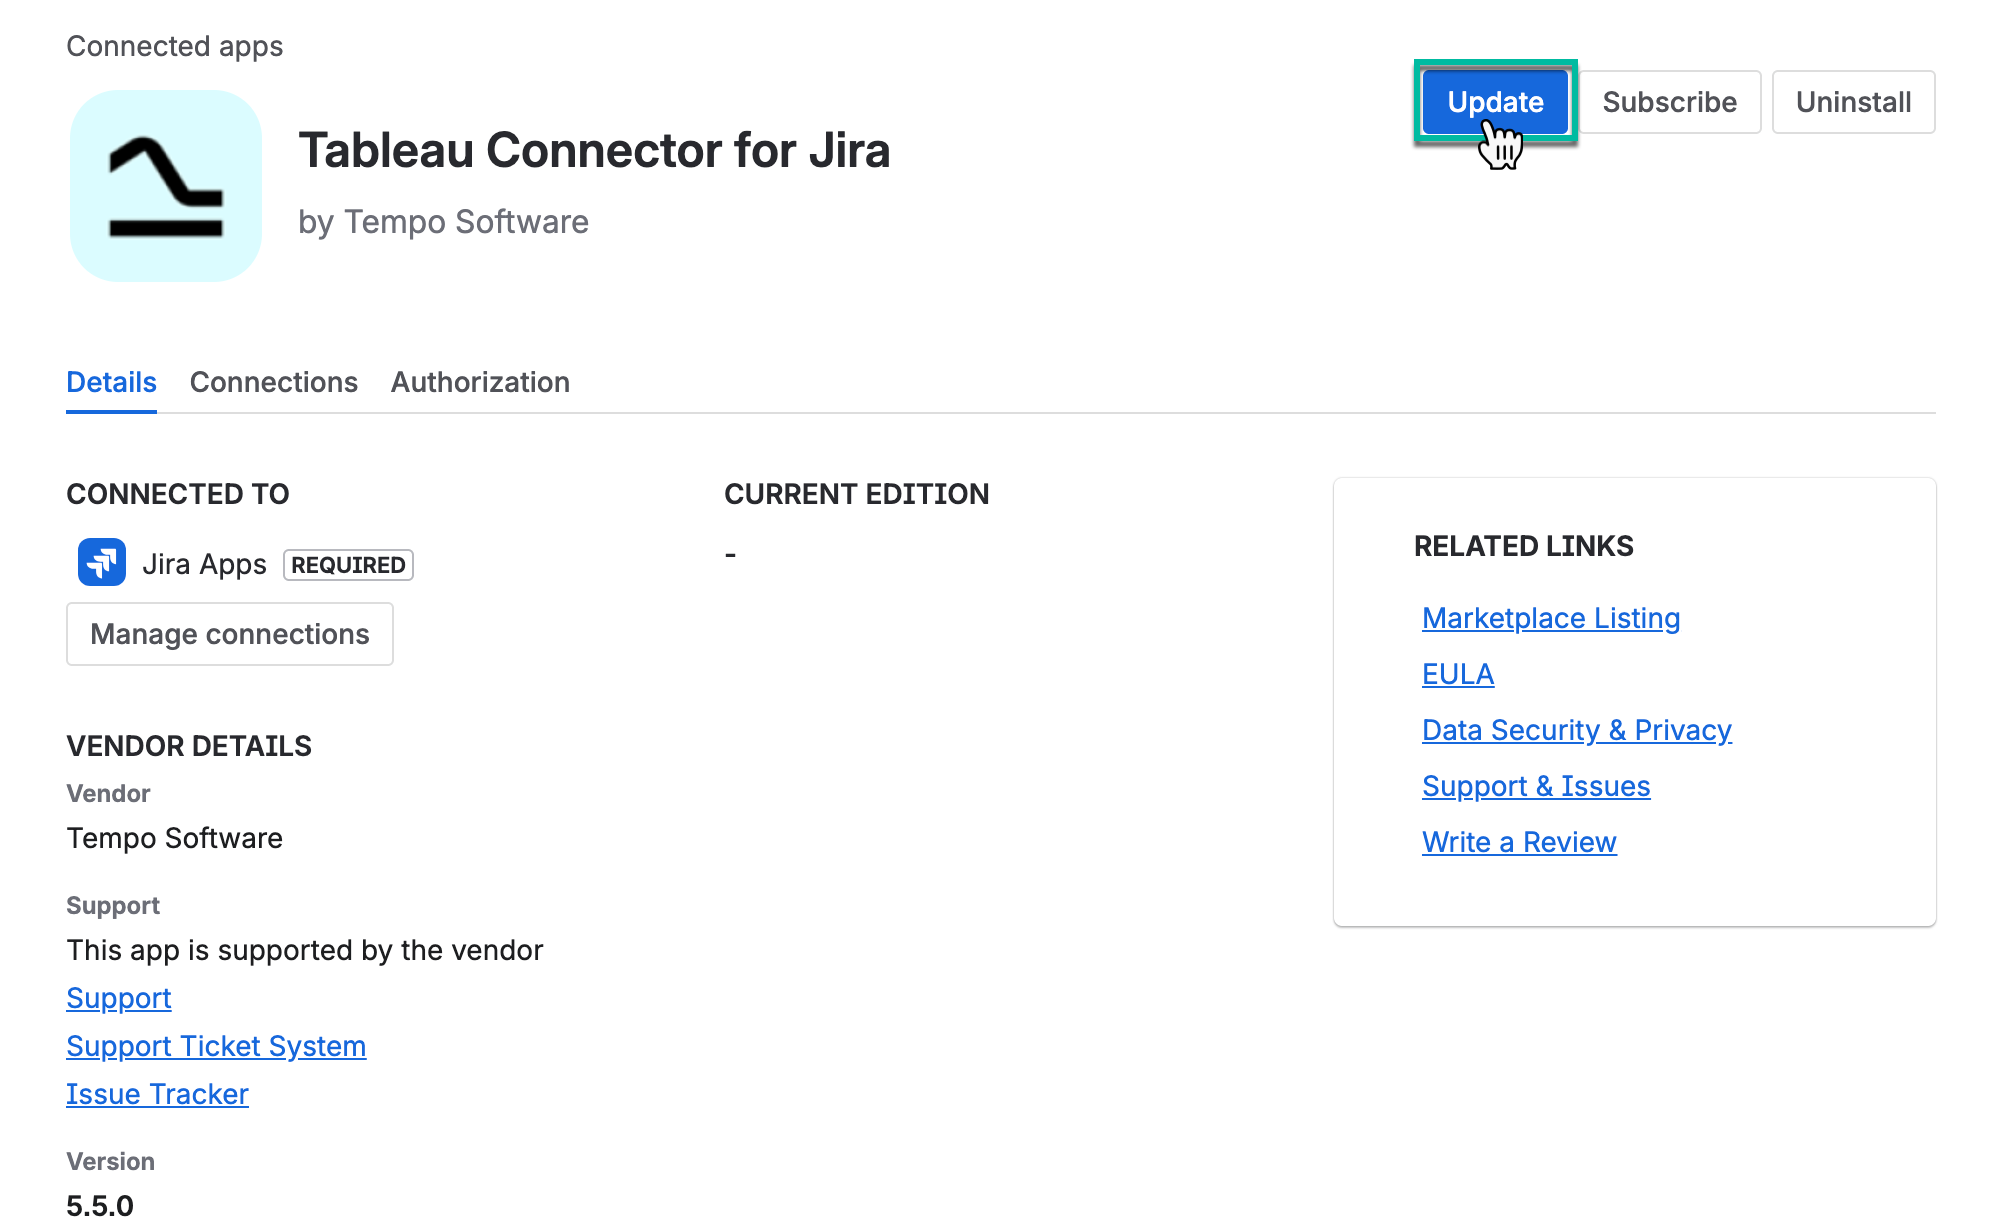Screen dimensions: 2016x1224
Task: Open the Issue Tracker link
Action: [x=157, y=1094]
